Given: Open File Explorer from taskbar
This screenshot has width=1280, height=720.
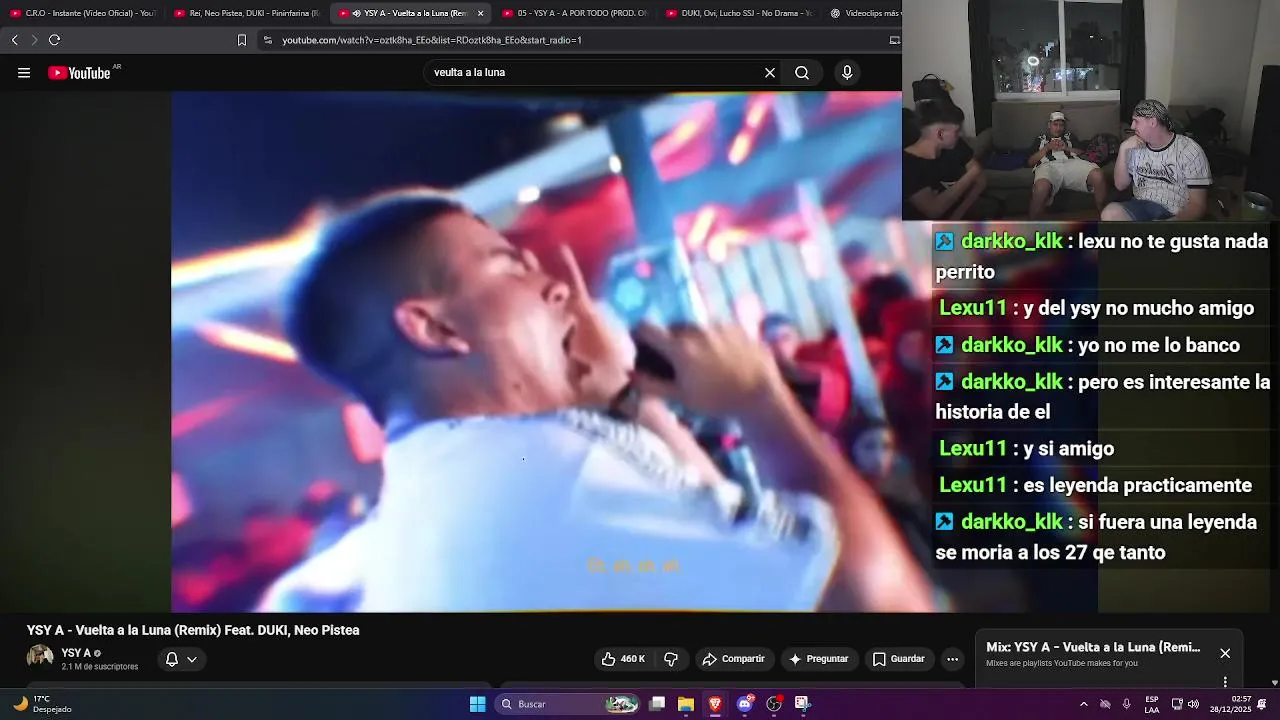Looking at the screenshot, I should point(686,704).
